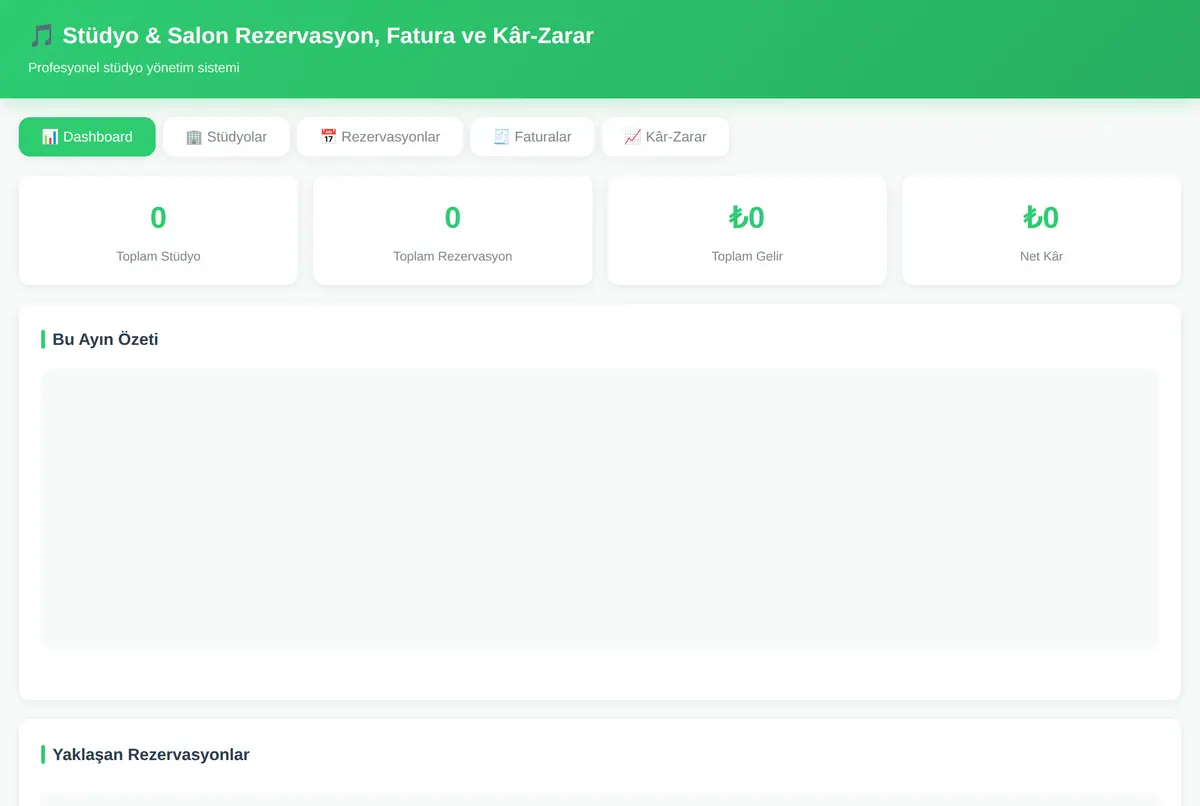The width and height of the screenshot is (1200, 806).
Task: Click the trend chart icon on Kâr-Zarar
Action: pos(632,137)
